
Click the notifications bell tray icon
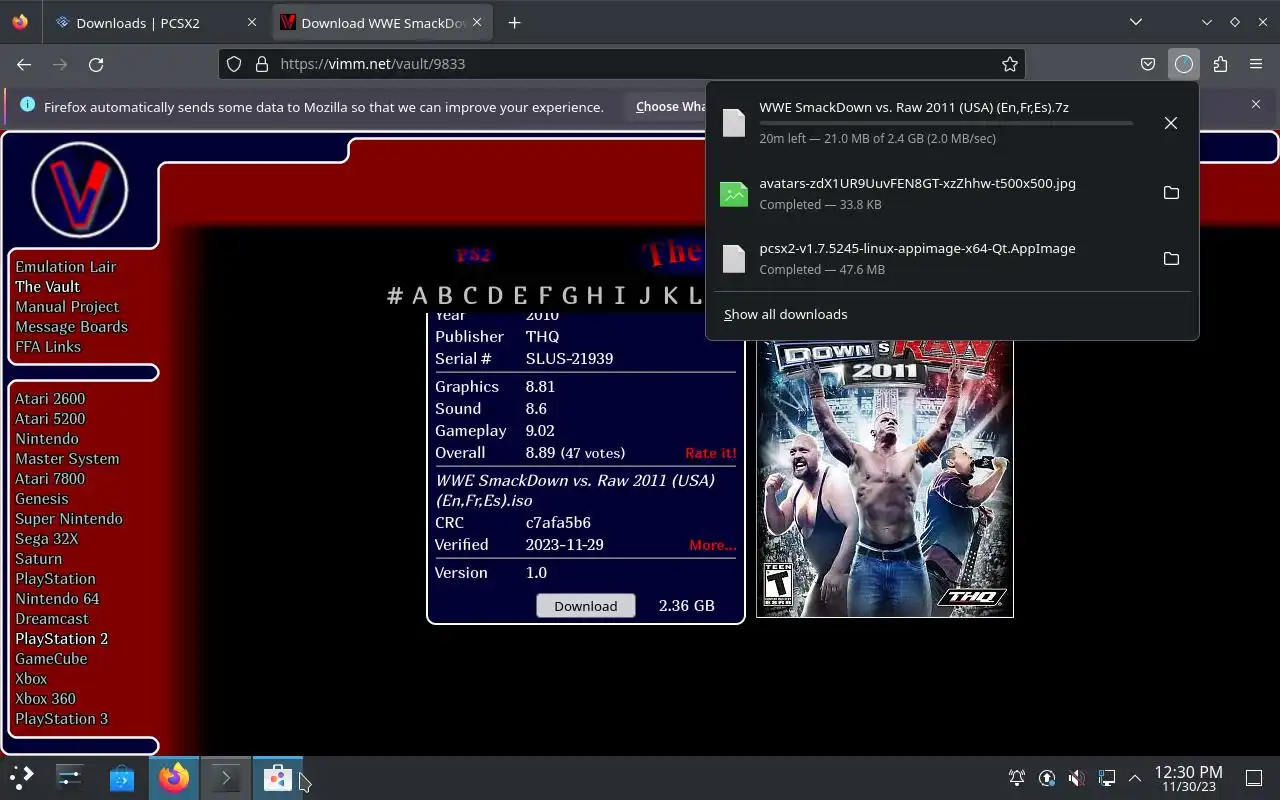coord(1017,778)
